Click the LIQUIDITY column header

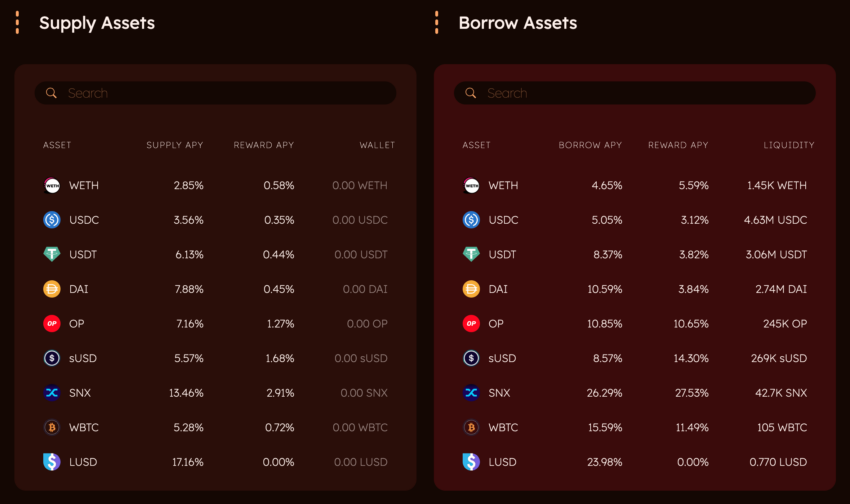789,145
